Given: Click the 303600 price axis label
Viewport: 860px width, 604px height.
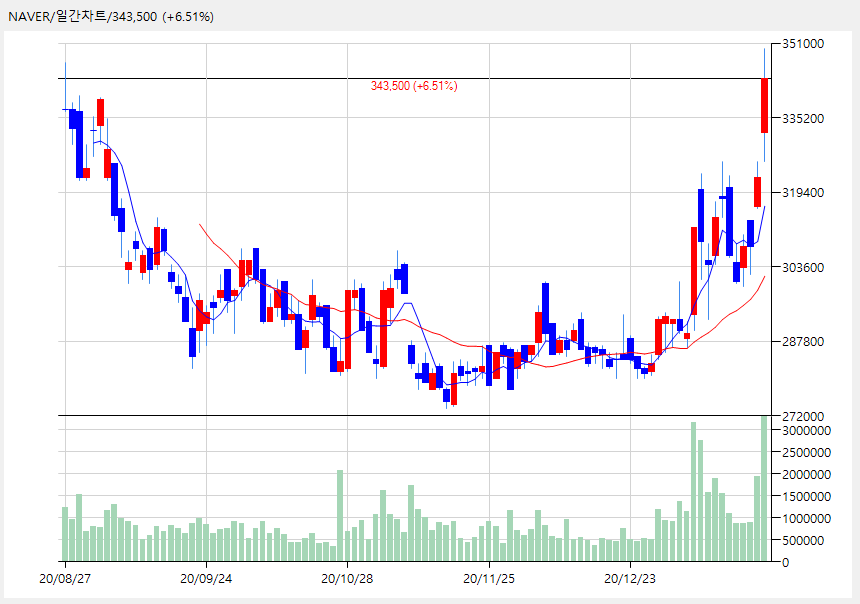Looking at the screenshot, I should (802, 267).
